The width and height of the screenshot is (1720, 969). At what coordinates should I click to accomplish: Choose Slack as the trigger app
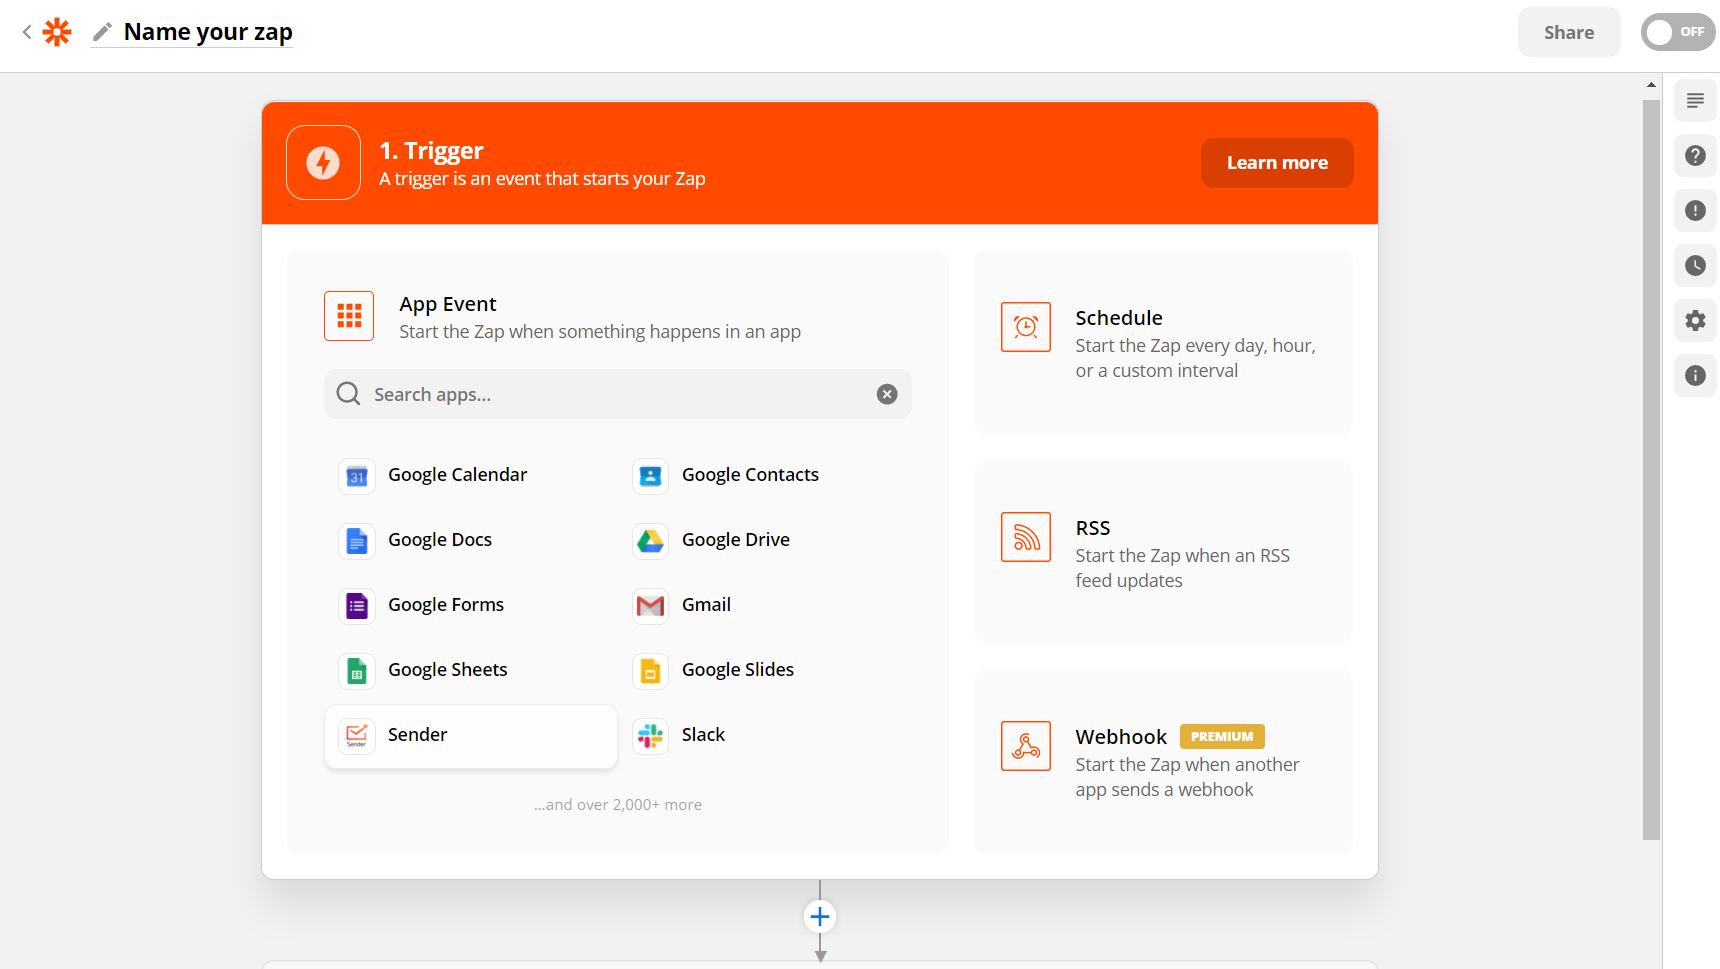(703, 734)
